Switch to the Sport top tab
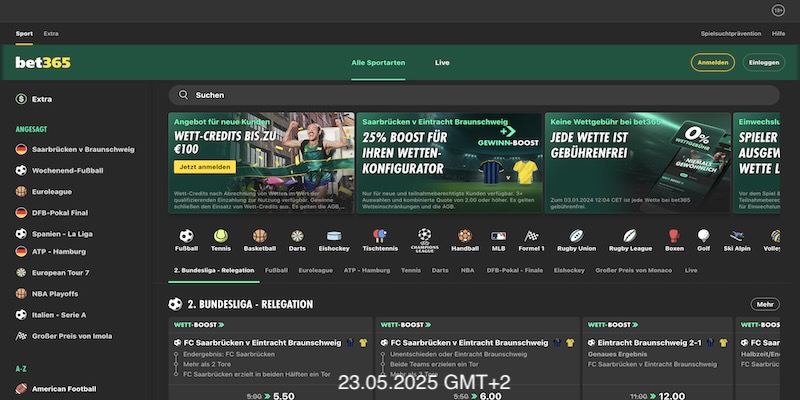The width and height of the screenshot is (800, 400). [x=24, y=34]
